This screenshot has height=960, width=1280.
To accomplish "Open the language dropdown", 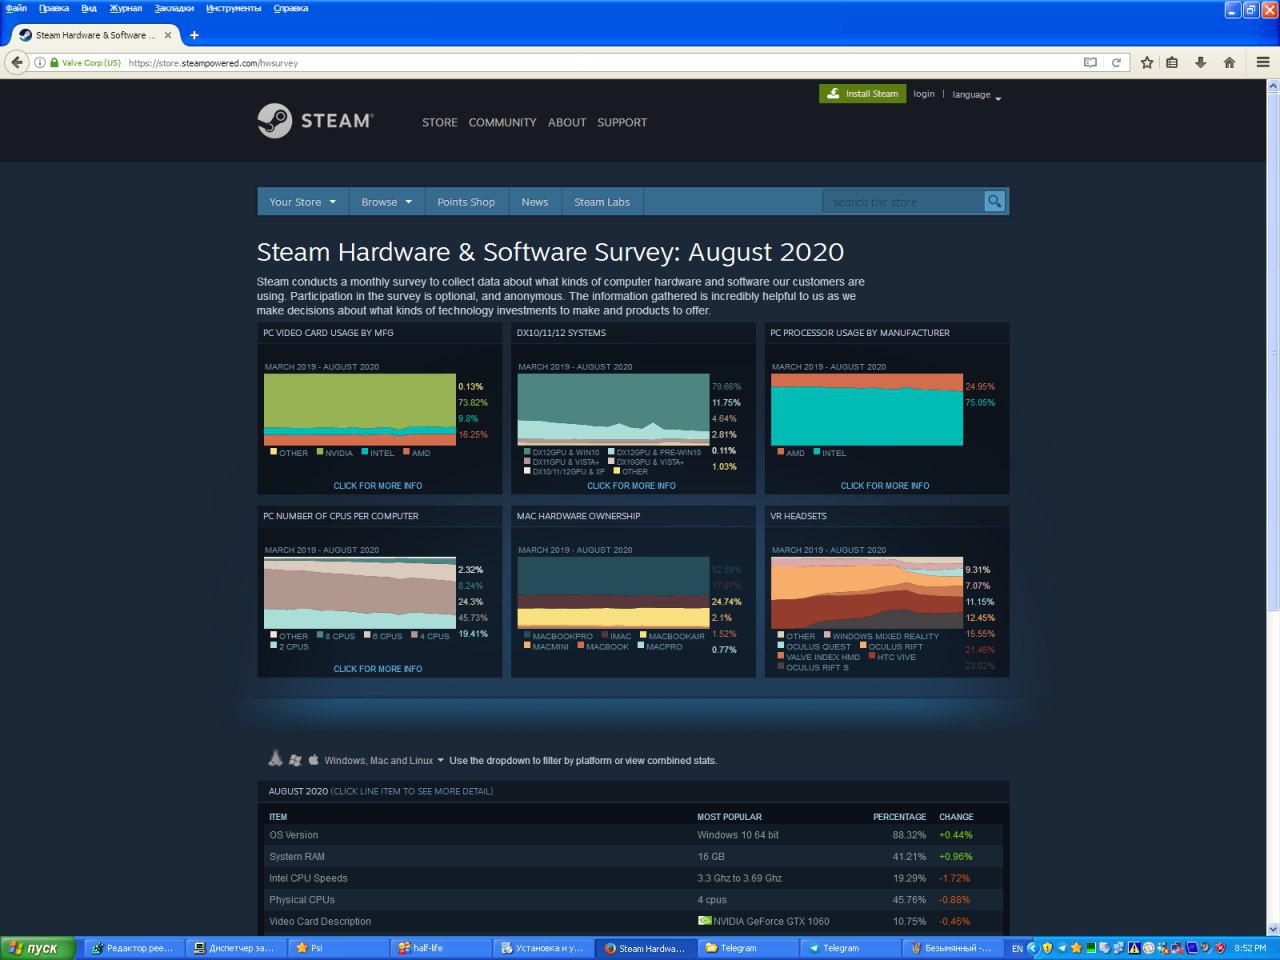I will coord(976,95).
